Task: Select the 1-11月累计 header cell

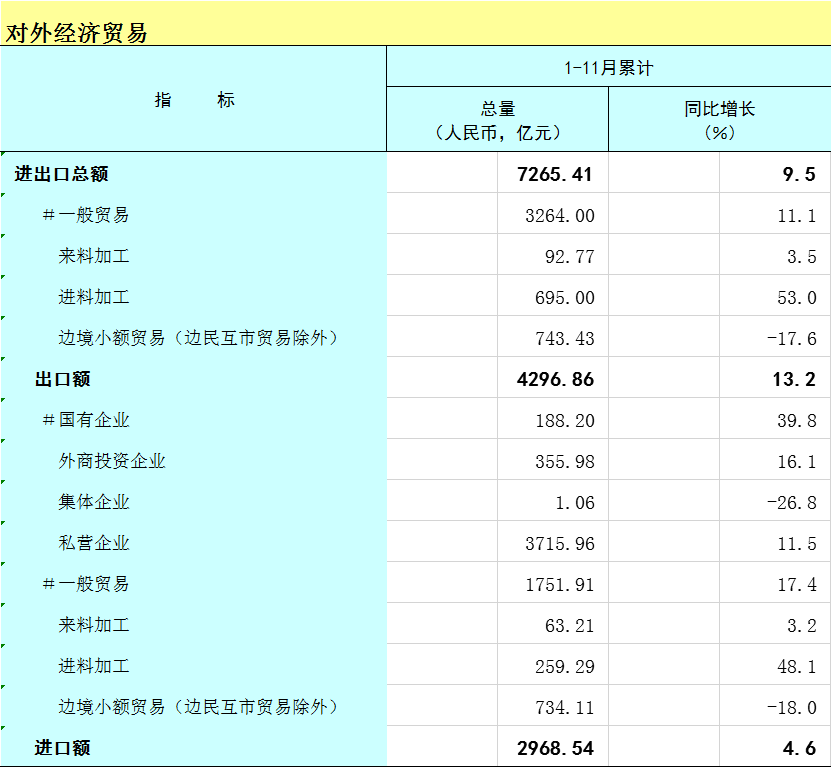Action: click(x=608, y=68)
